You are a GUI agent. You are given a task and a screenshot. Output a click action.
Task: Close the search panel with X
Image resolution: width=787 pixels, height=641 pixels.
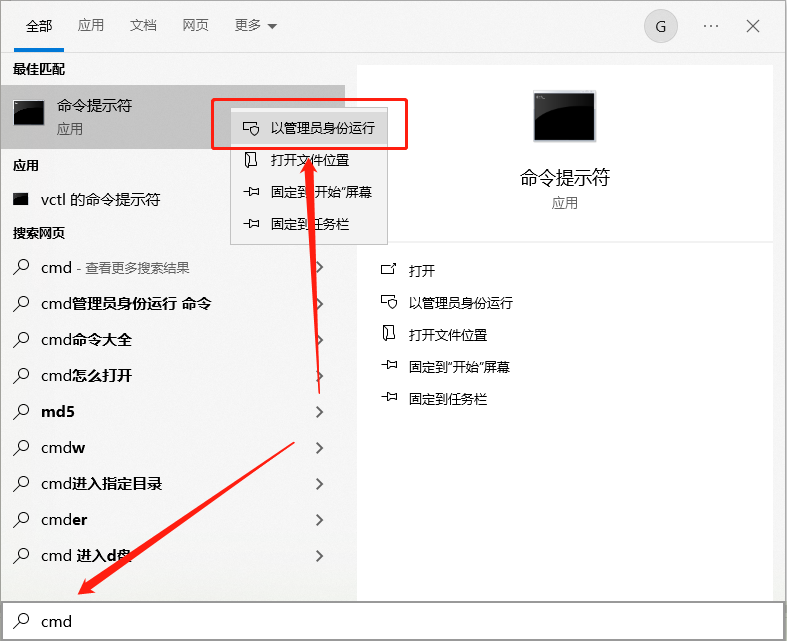tap(752, 26)
